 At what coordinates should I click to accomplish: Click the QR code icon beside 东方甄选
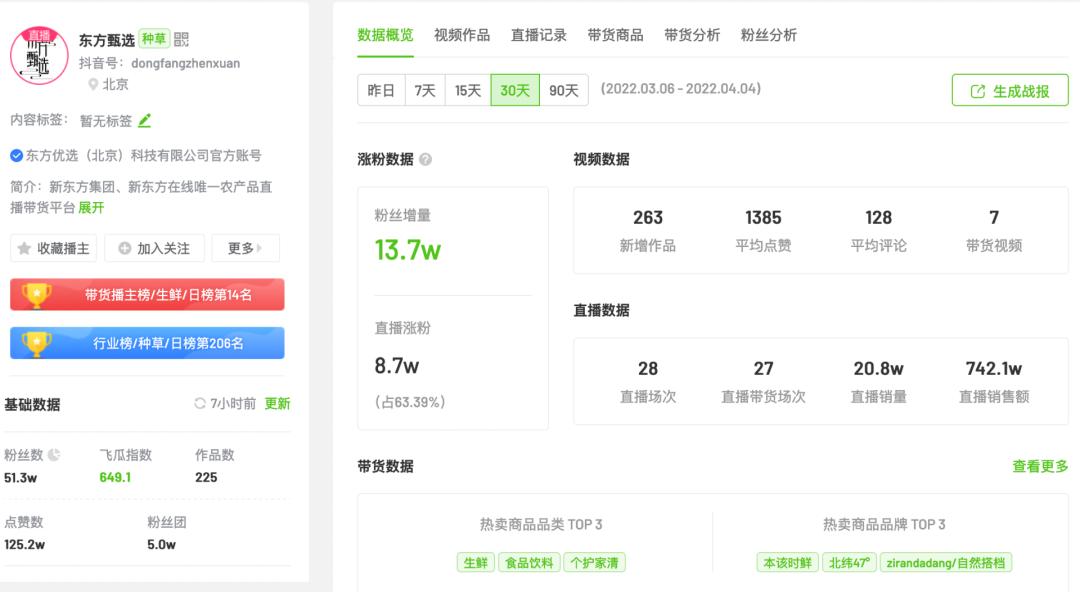coord(181,39)
